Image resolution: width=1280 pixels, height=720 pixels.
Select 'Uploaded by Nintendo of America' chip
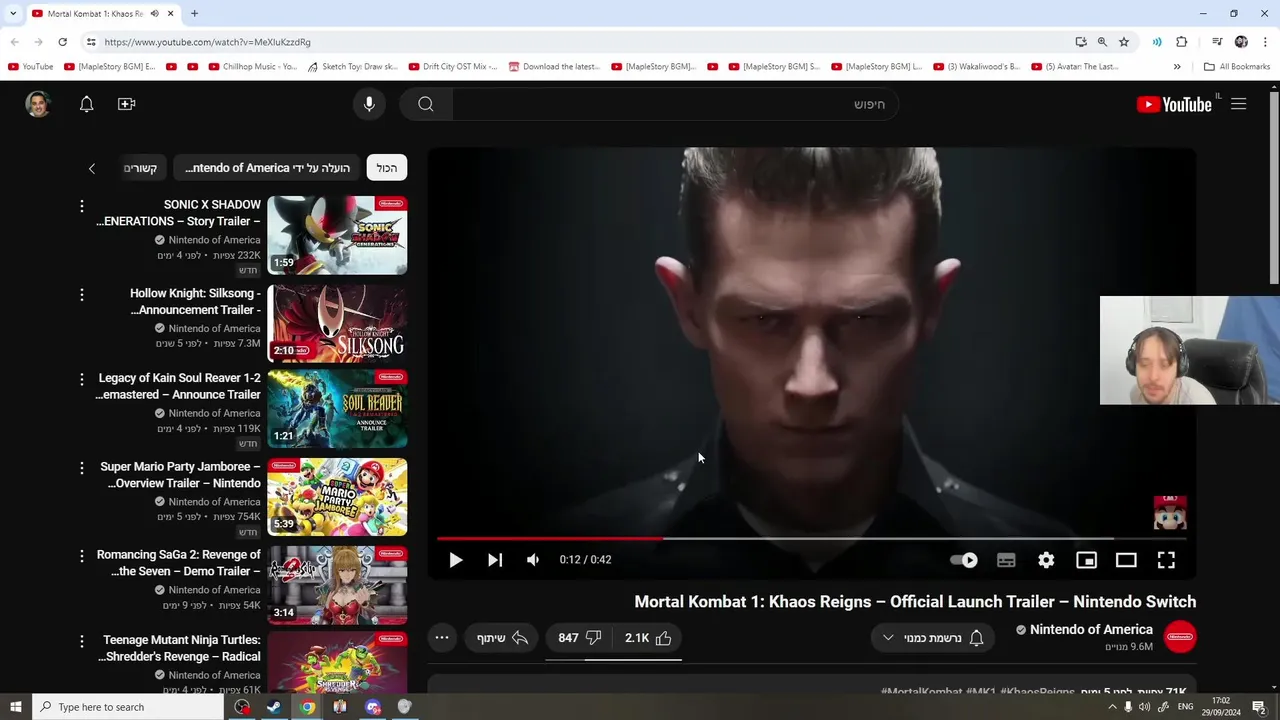(267, 168)
